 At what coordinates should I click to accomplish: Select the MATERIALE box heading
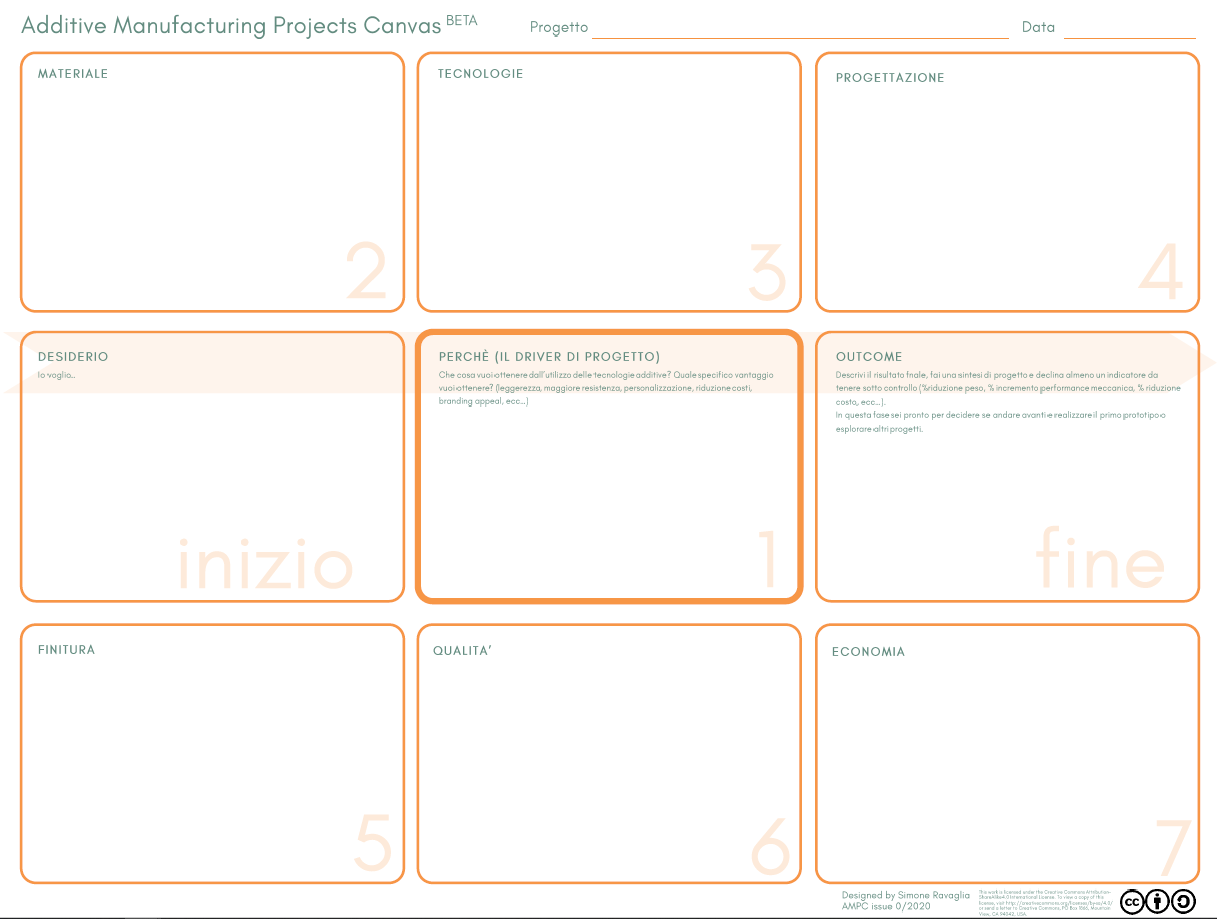pos(73,74)
